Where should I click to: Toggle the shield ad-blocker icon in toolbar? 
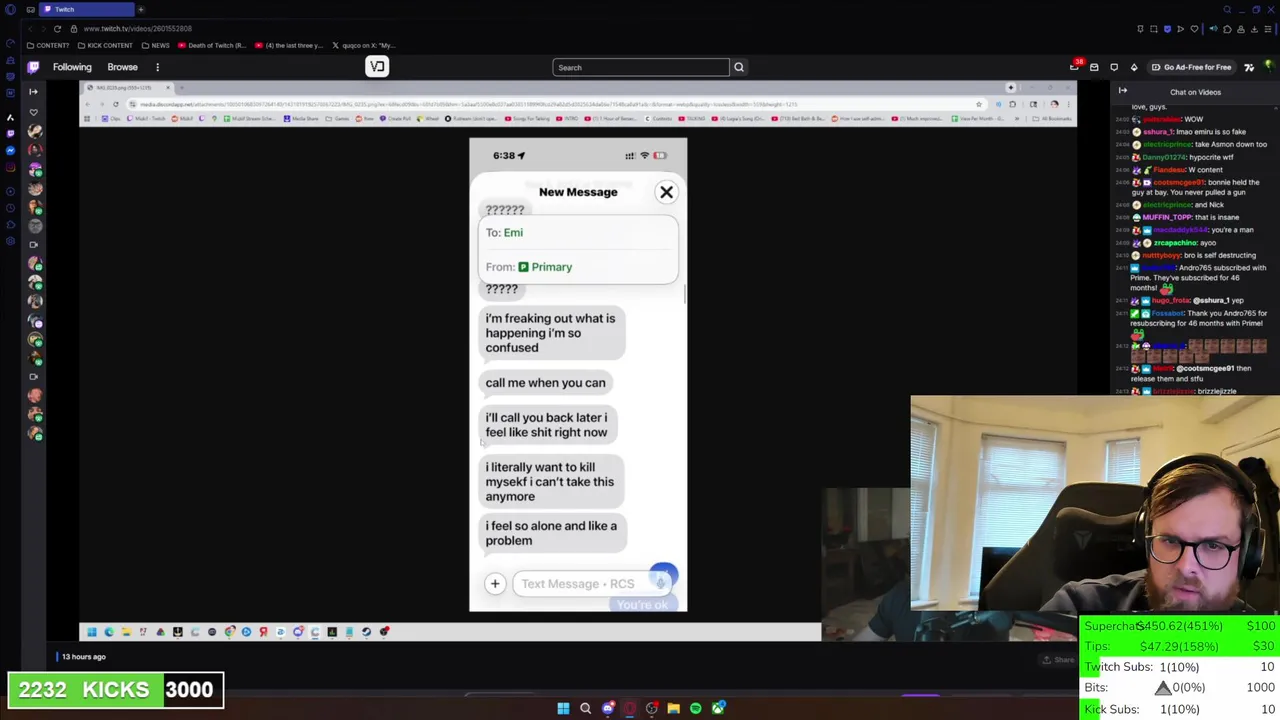1167,29
